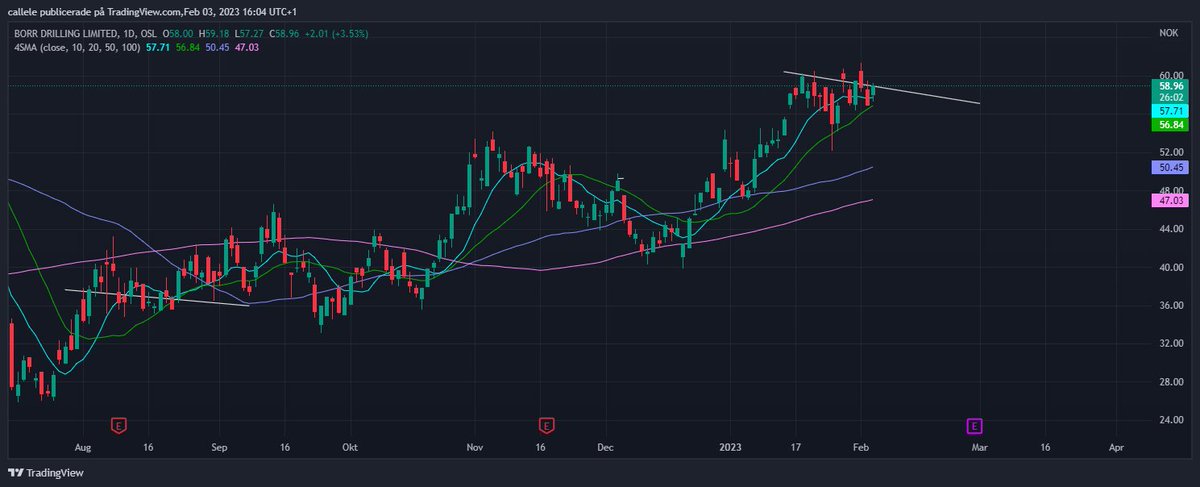Click the pink 47.03 price axis tag
This screenshot has width=1200, height=487.
1171,201
